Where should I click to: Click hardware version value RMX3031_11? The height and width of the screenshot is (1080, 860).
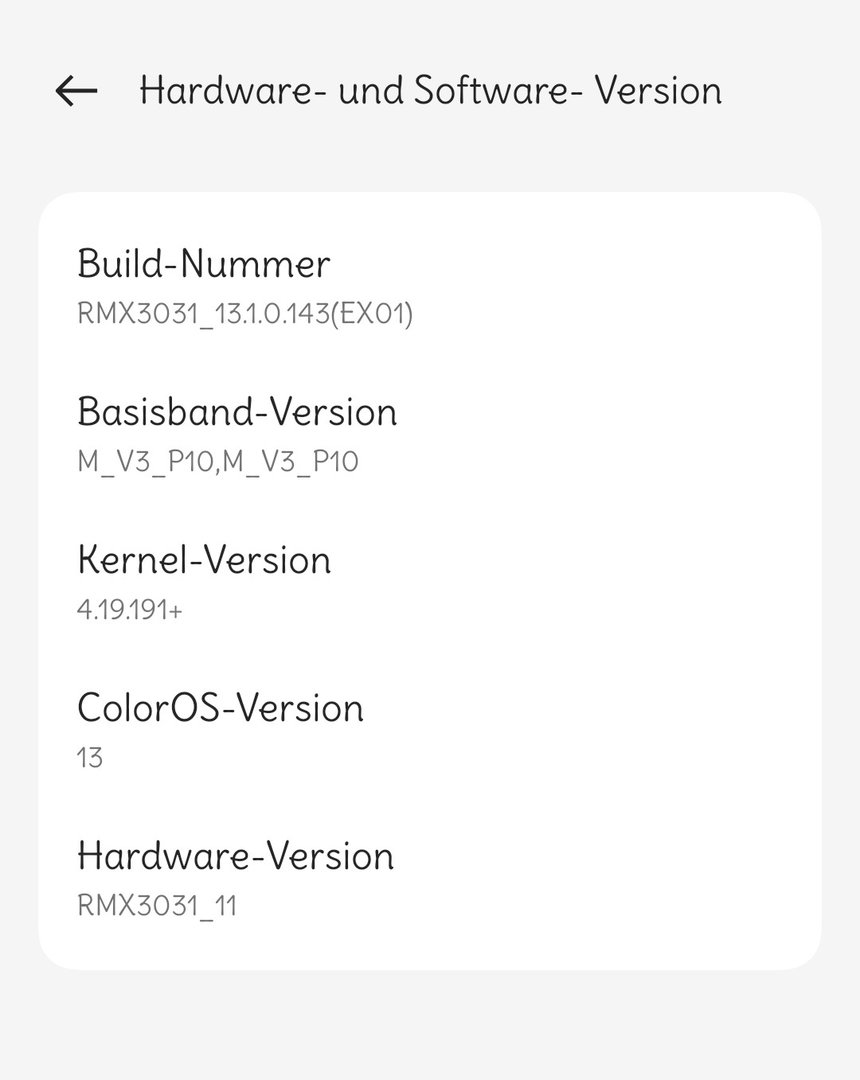click(x=157, y=906)
